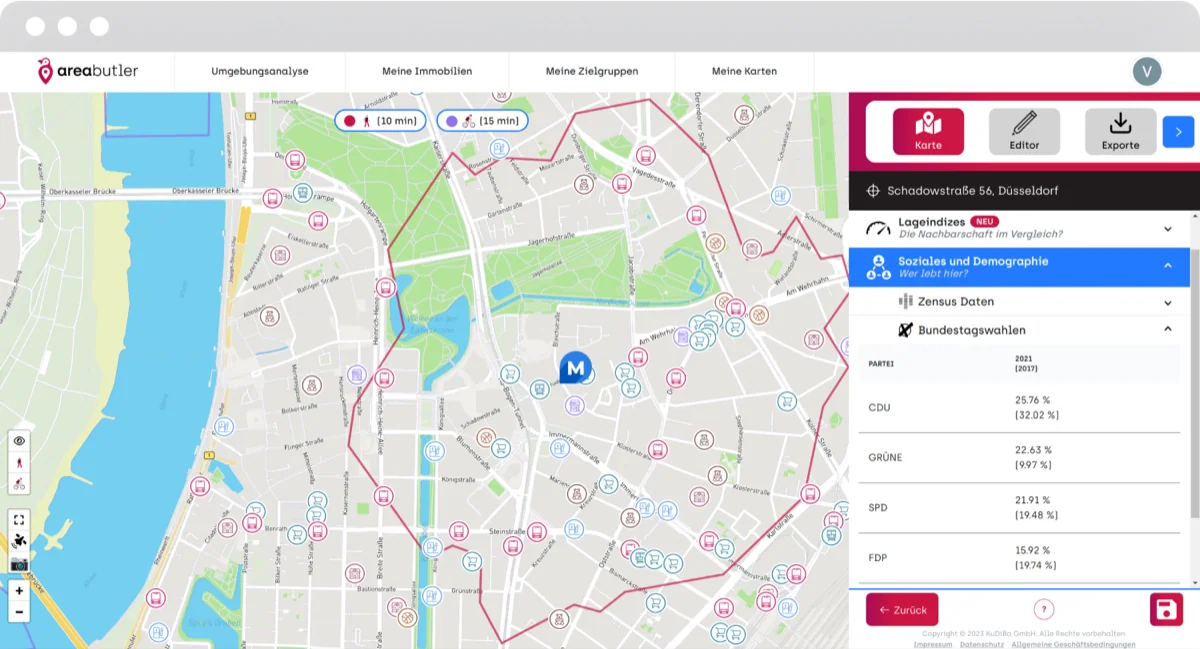Click the CDU row value 25.76 %

tap(1033, 400)
